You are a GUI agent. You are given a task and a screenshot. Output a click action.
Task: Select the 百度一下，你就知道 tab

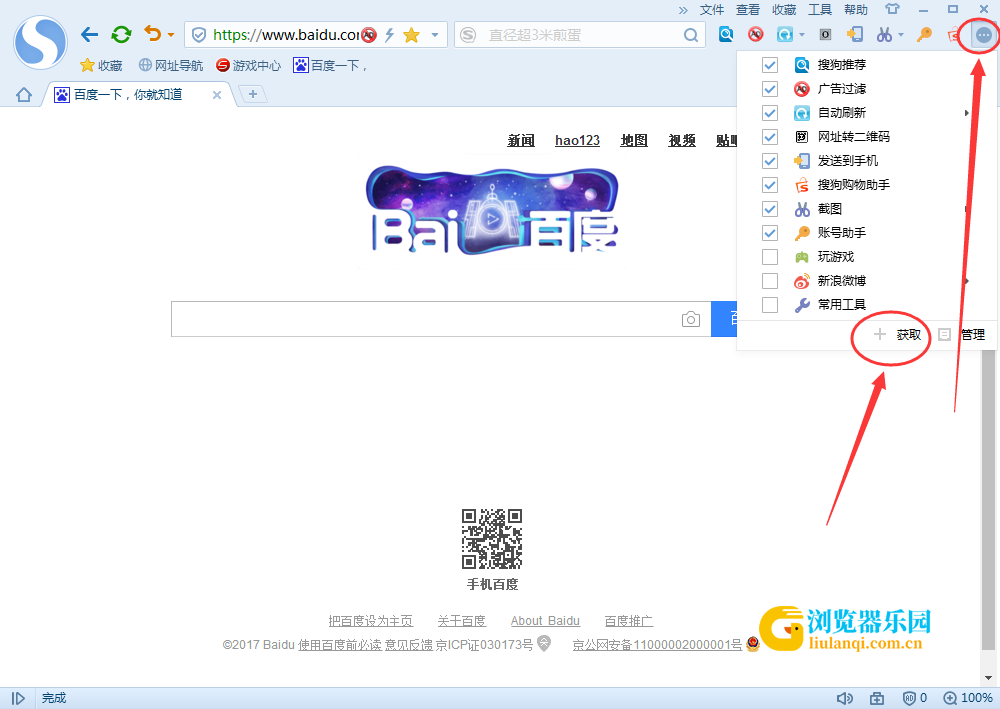[x=139, y=95]
